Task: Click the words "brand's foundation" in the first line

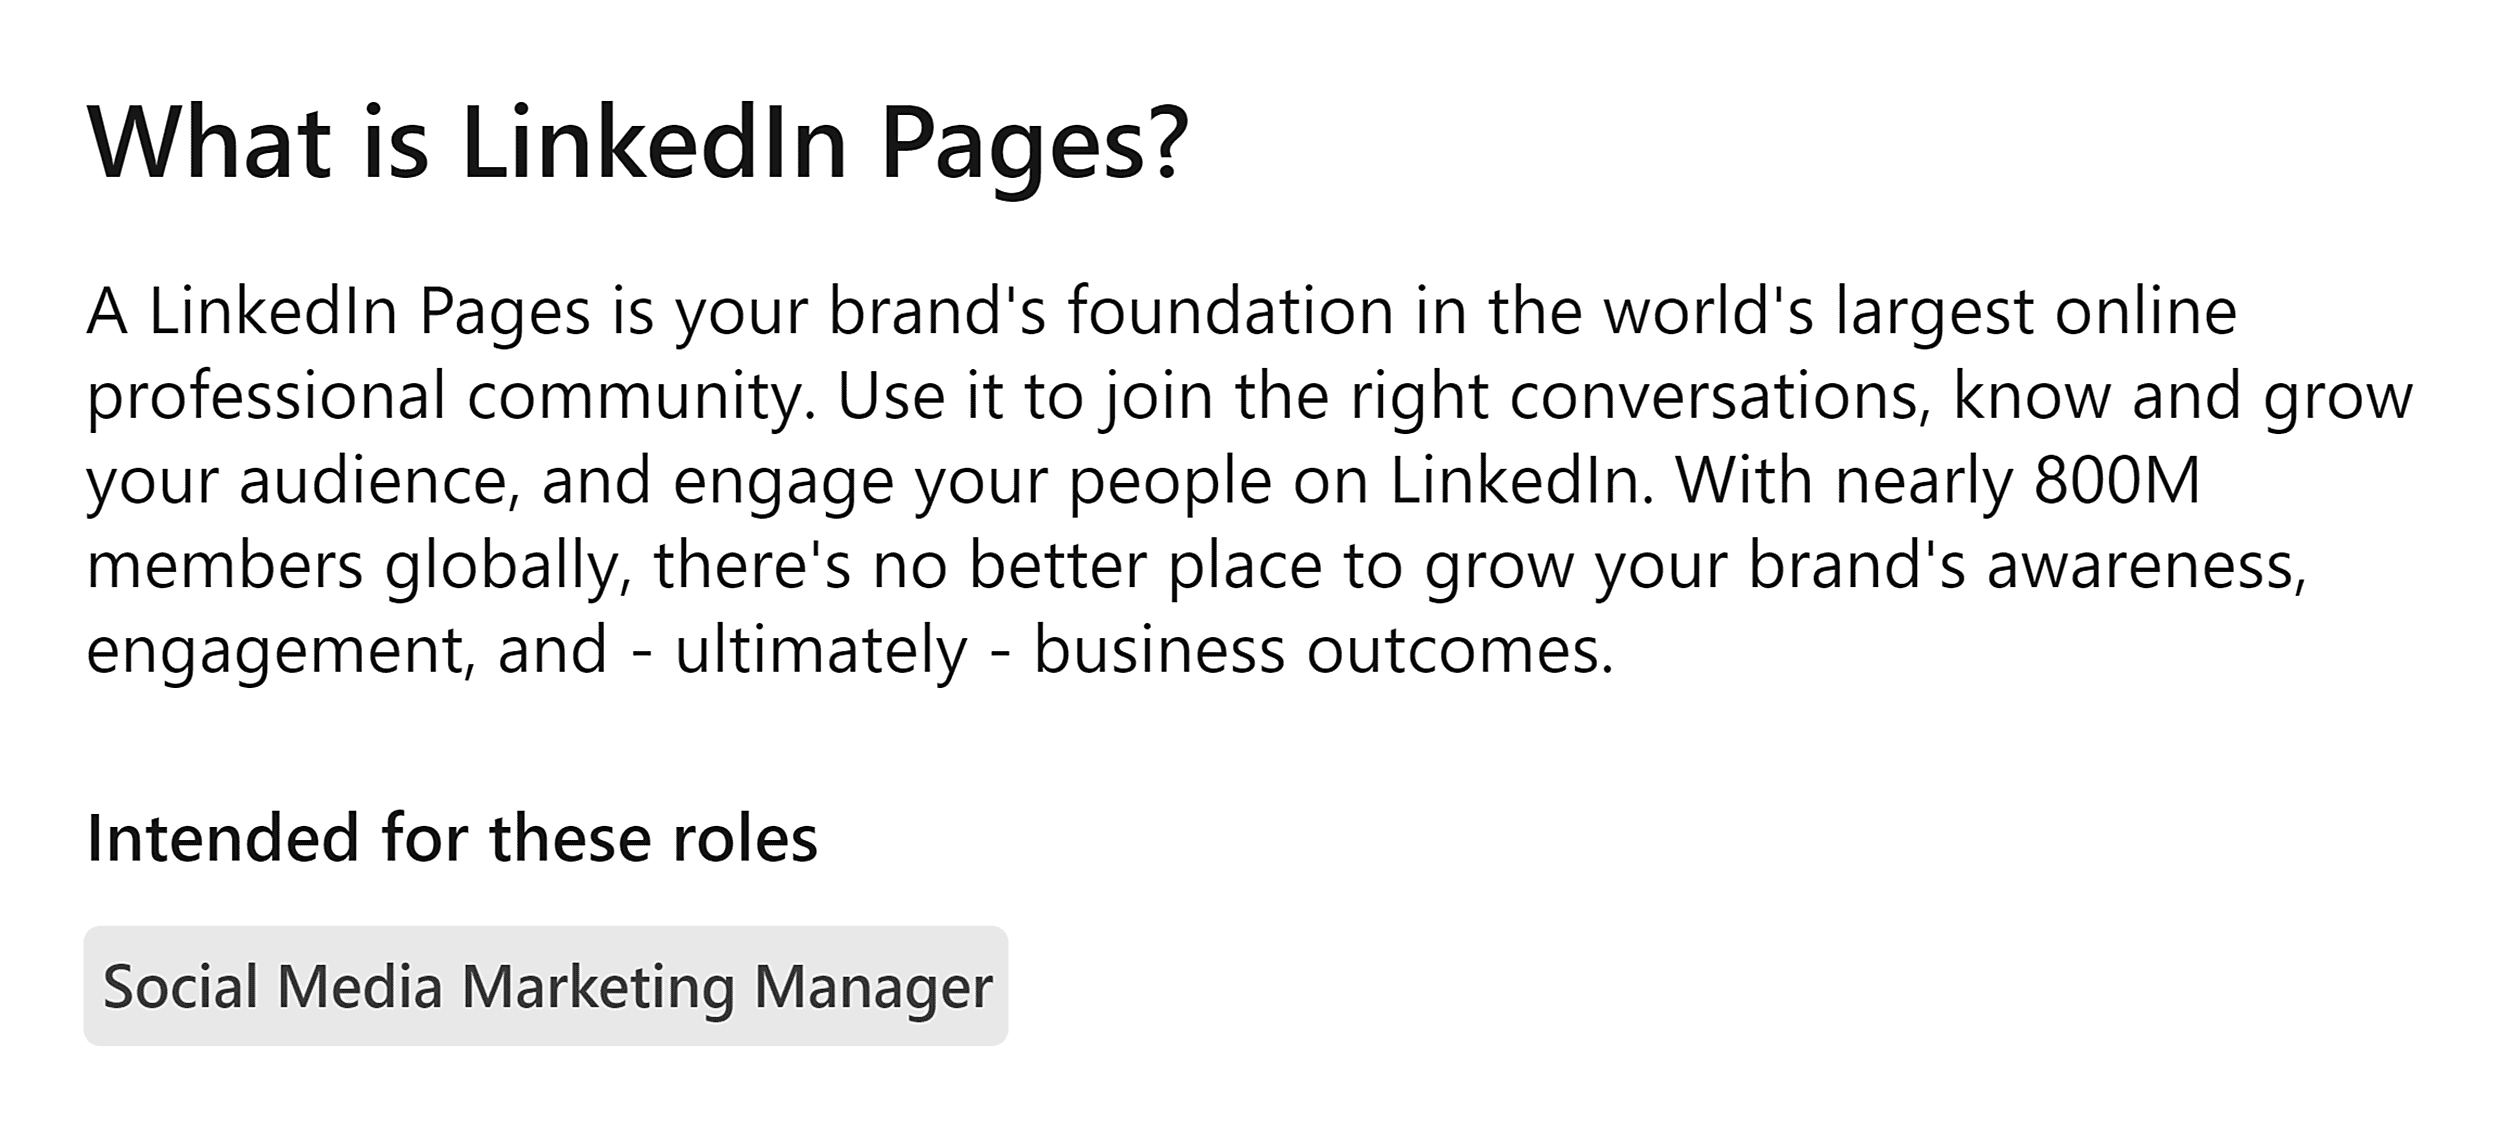Action: coord(1110,311)
